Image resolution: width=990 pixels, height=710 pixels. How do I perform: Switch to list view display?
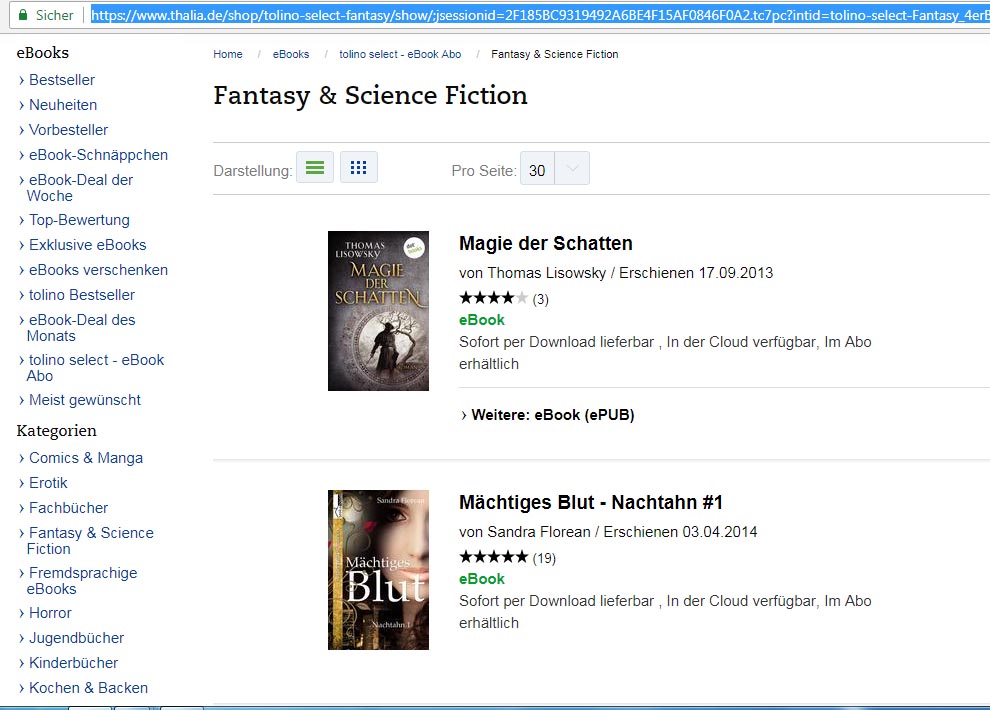click(x=314, y=167)
